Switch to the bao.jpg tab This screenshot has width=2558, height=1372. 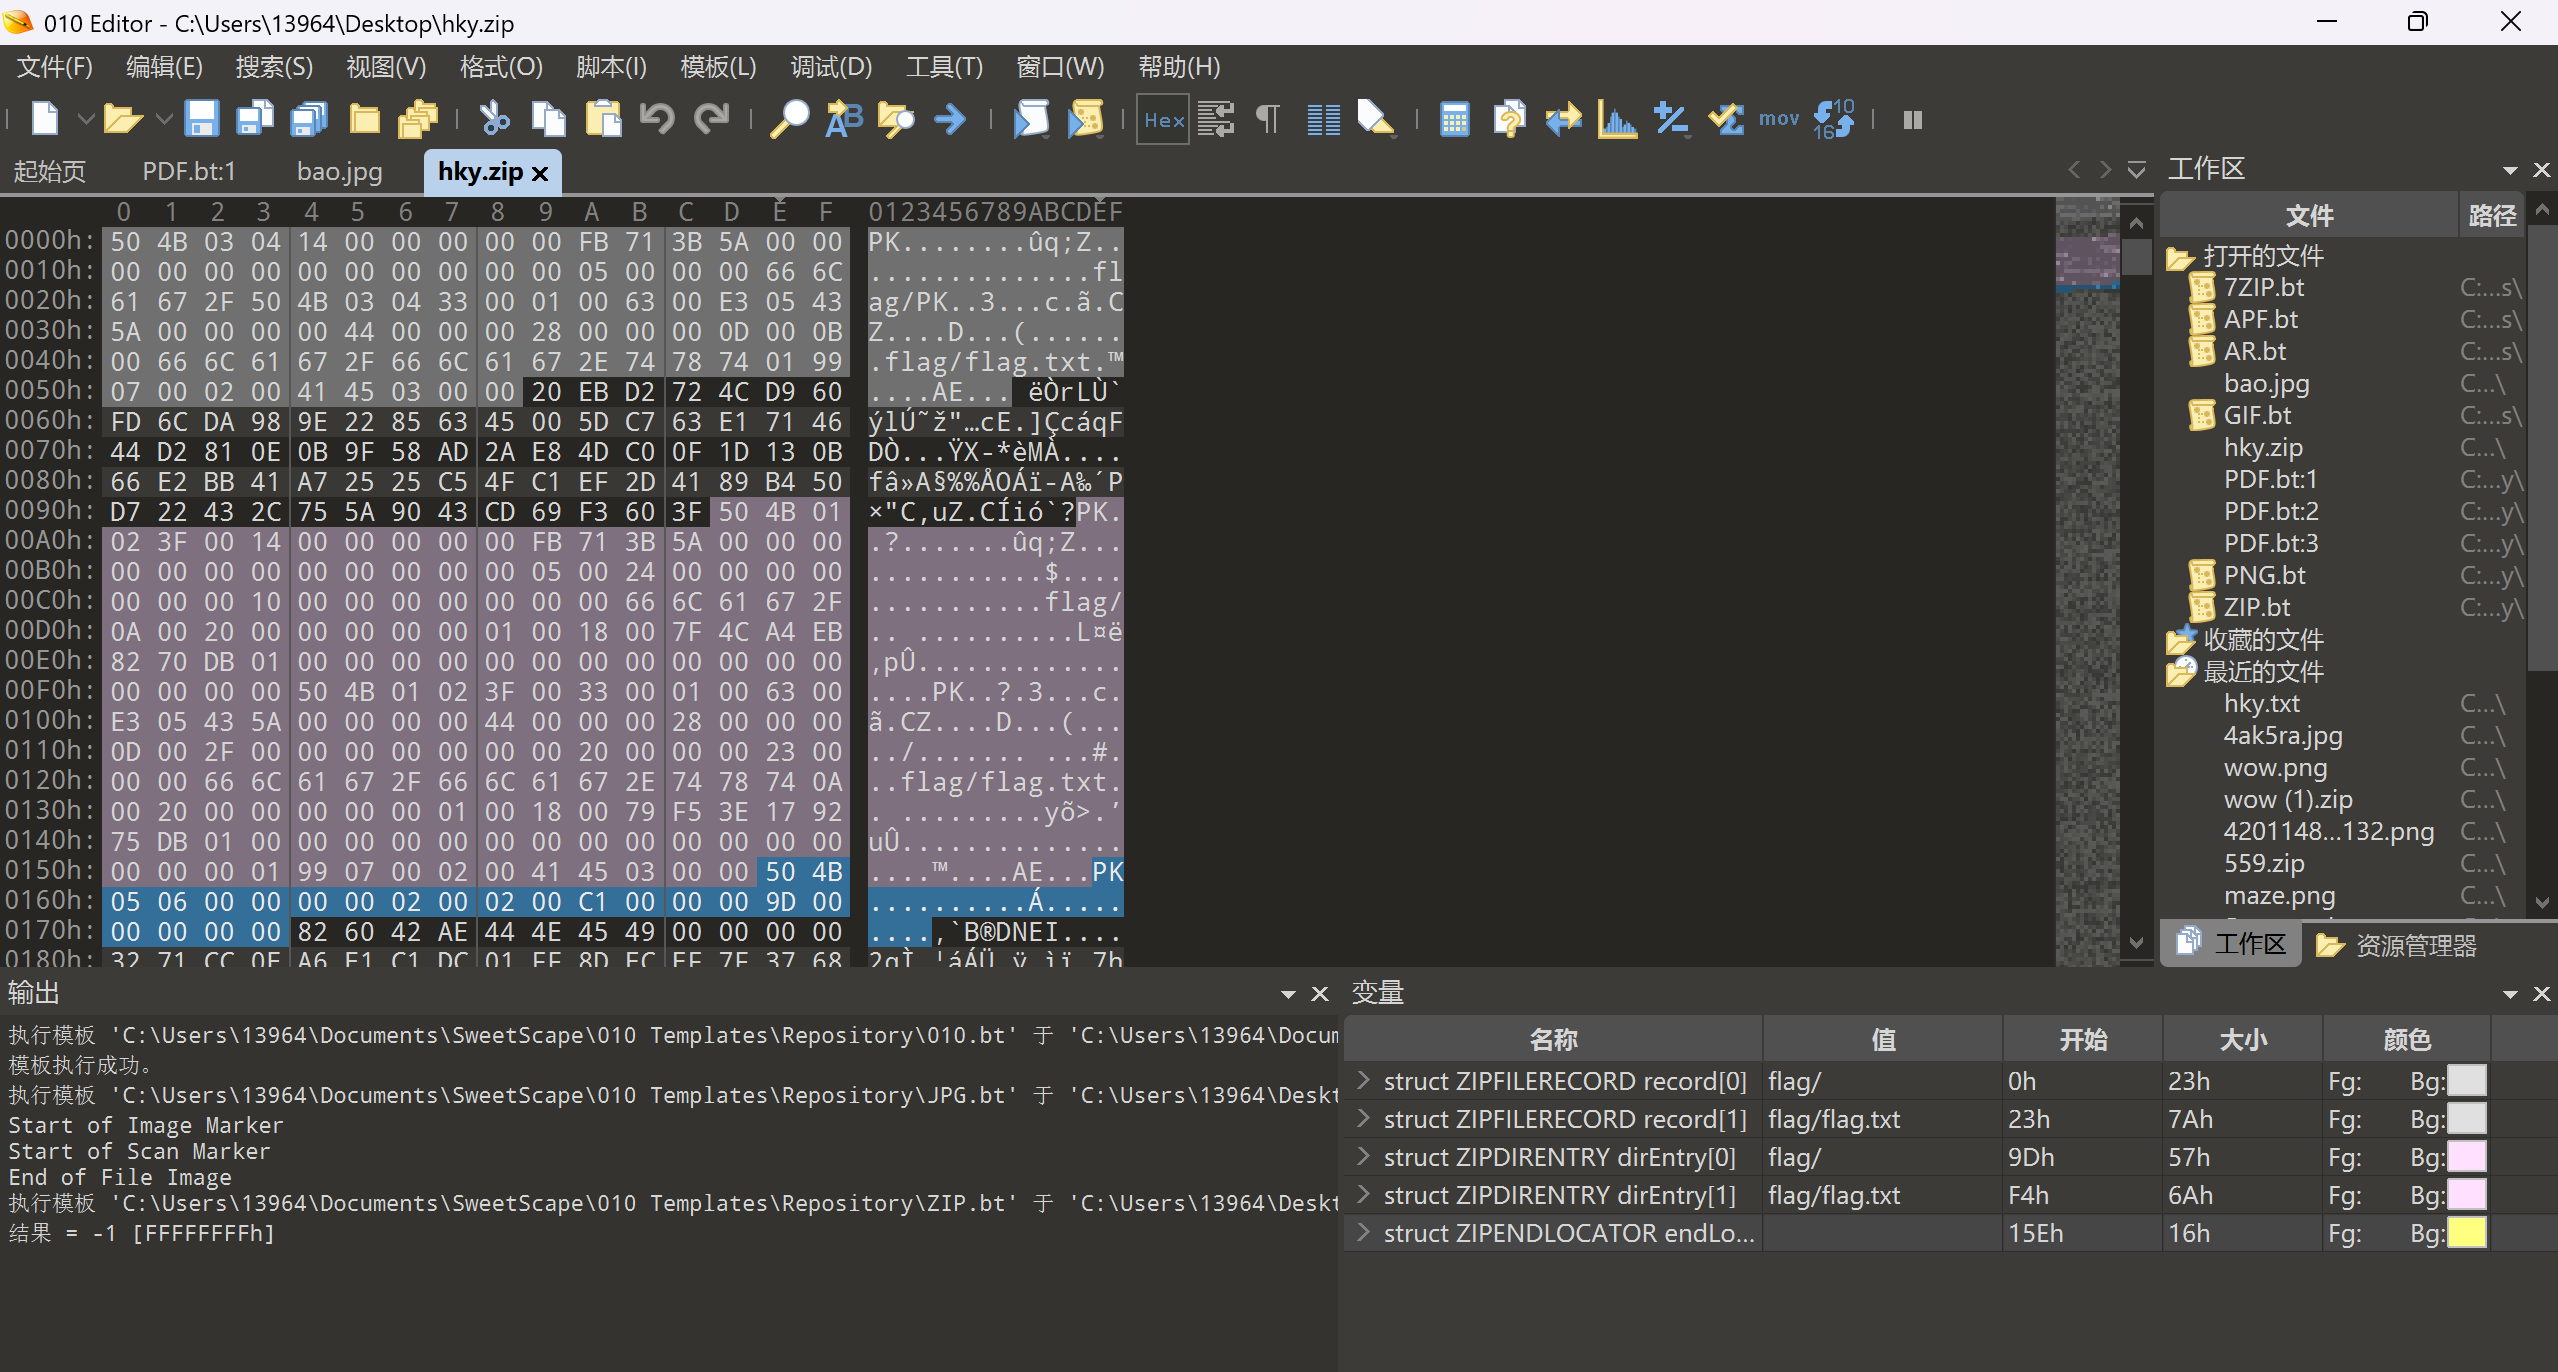point(340,171)
